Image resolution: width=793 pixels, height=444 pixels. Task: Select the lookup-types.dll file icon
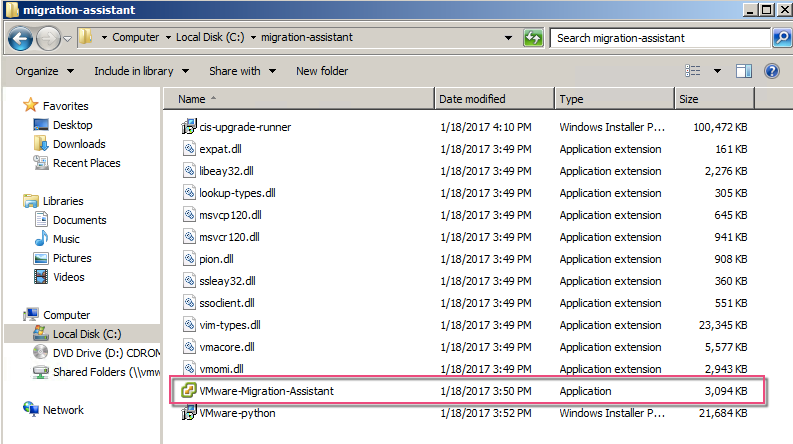click(189, 193)
